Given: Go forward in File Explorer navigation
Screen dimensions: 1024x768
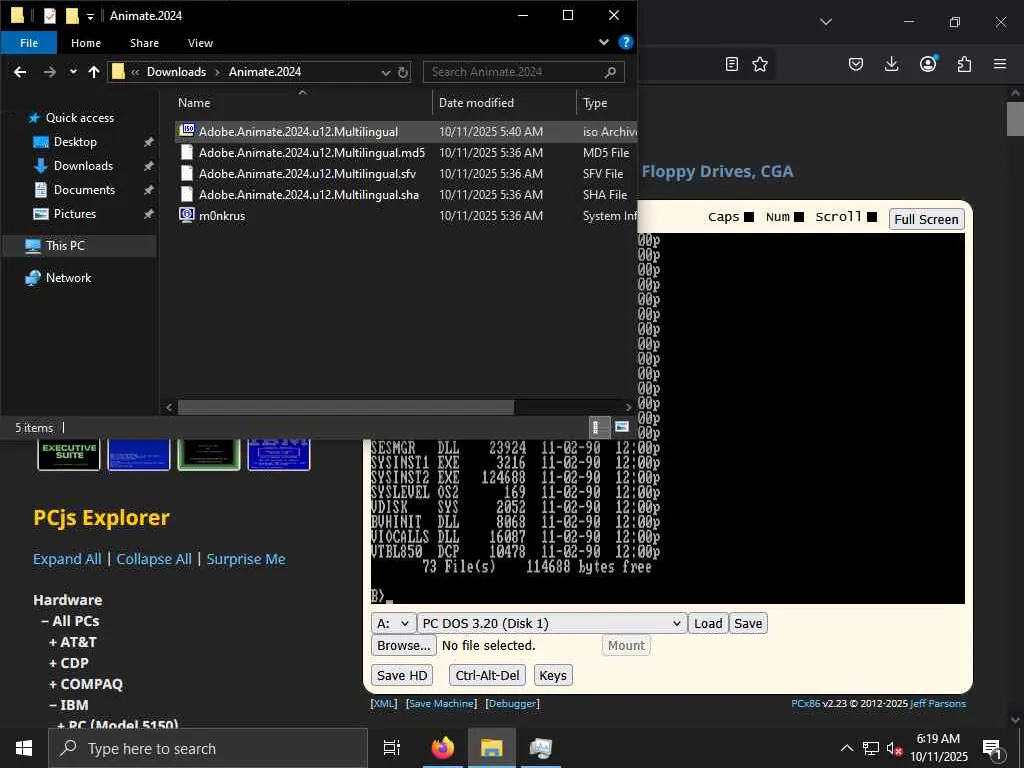Looking at the screenshot, I should (50, 72).
